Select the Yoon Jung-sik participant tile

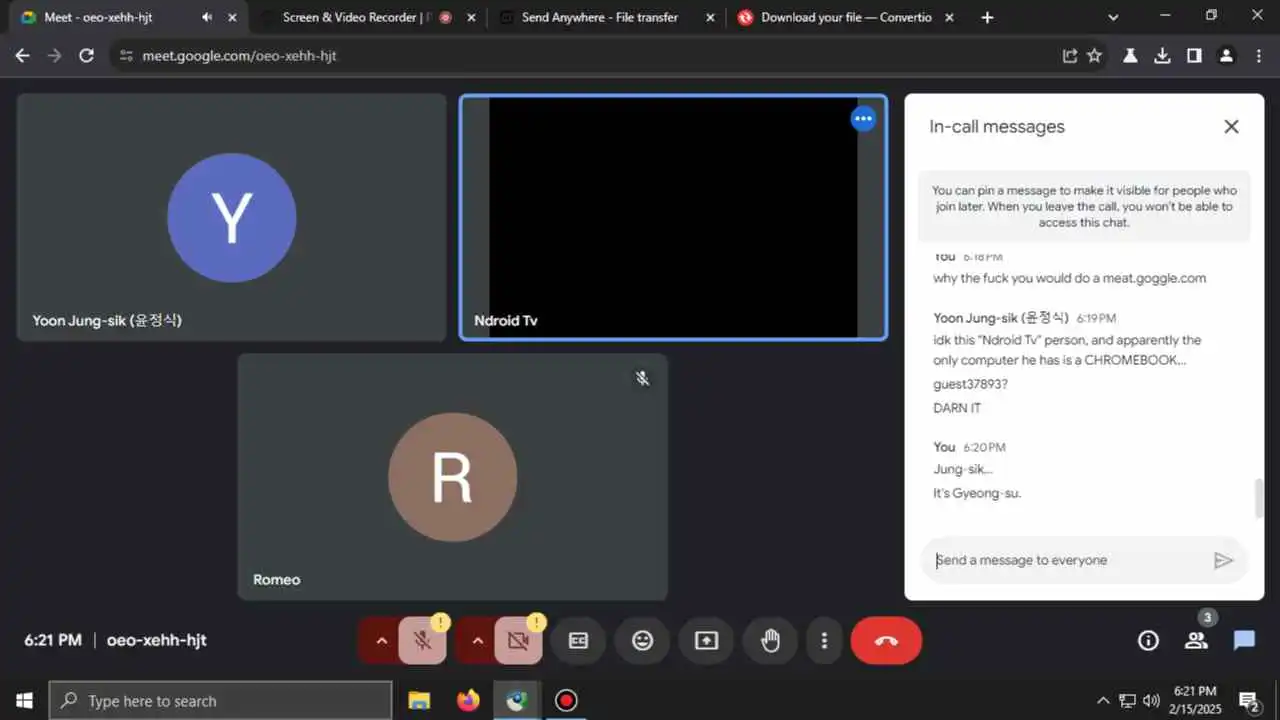point(232,217)
